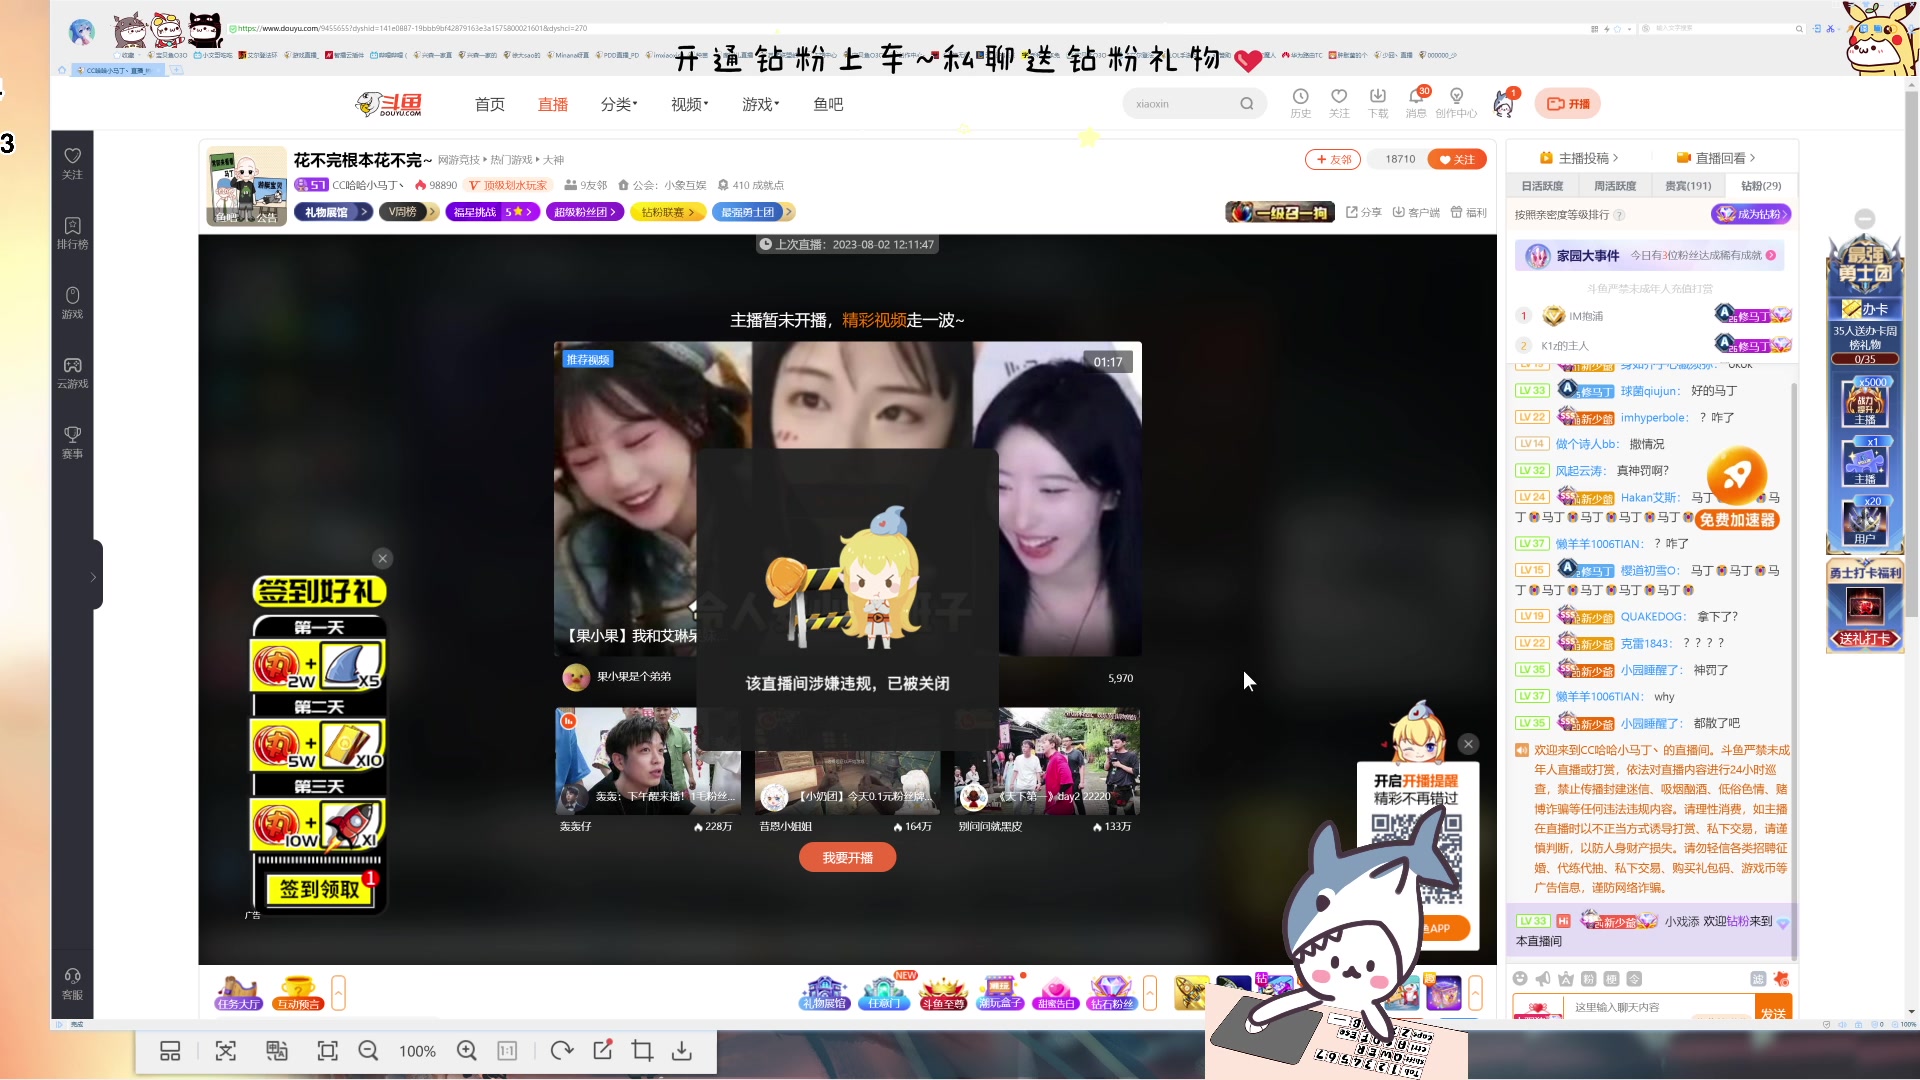Viewport: 1920px width, 1080px height.
Task: Click the 我要开播 button
Action: click(x=847, y=857)
